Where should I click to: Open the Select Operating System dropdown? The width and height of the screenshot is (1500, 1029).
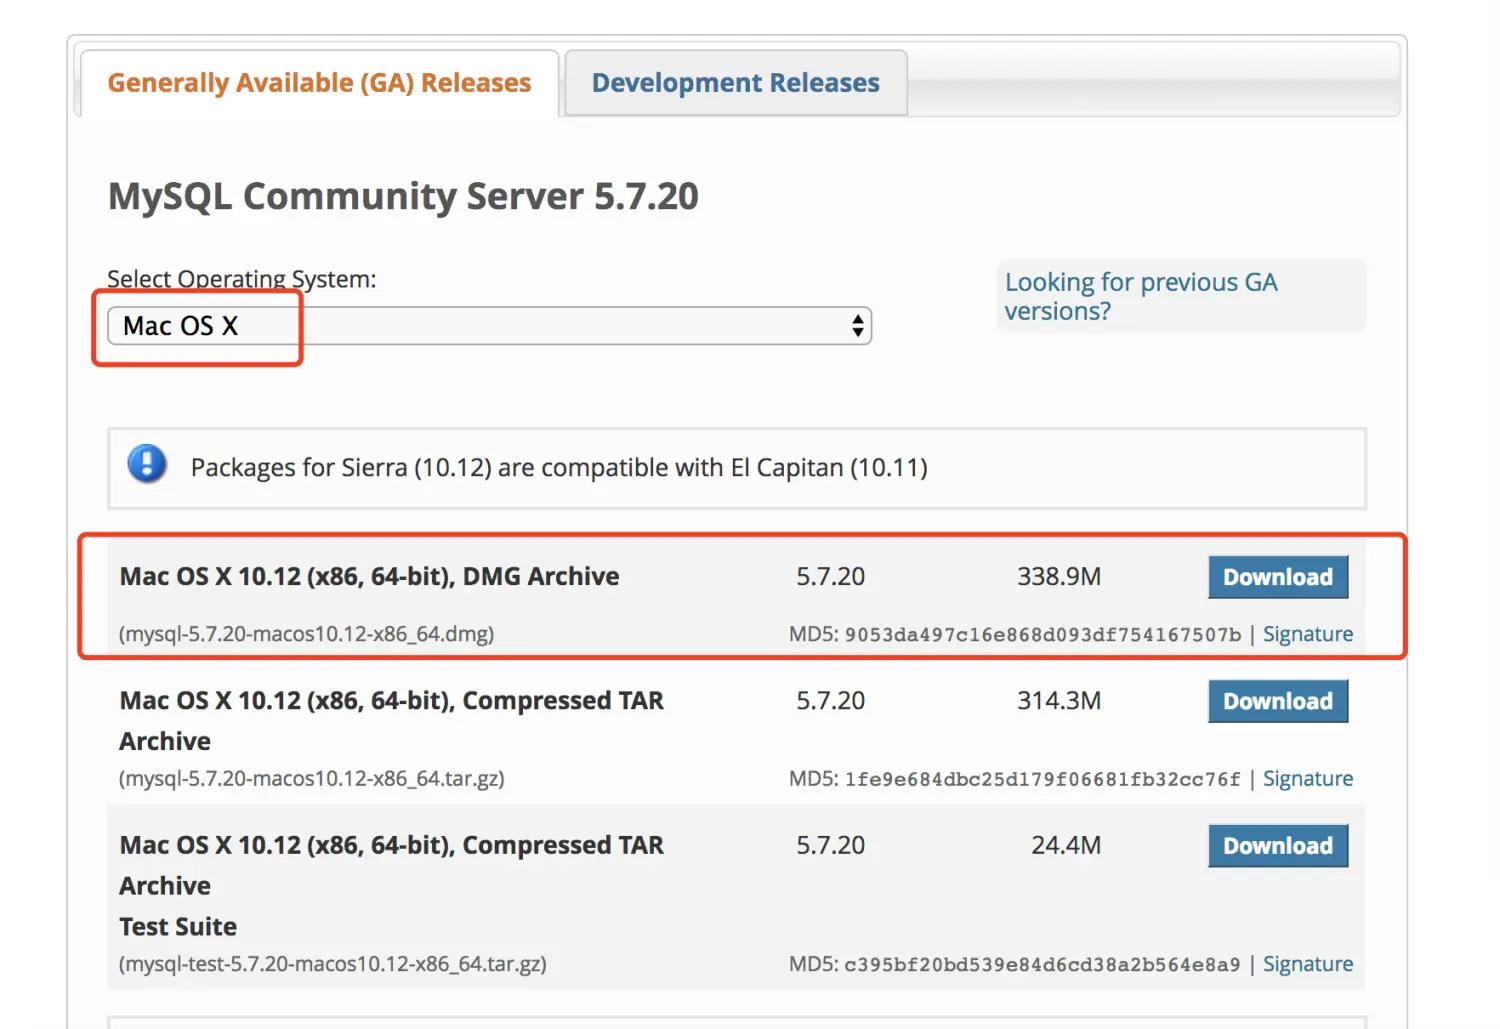(489, 326)
